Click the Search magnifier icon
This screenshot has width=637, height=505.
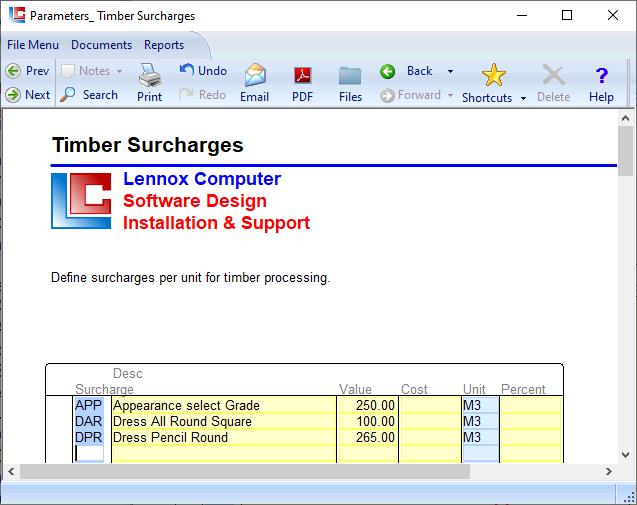coord(67,95)
